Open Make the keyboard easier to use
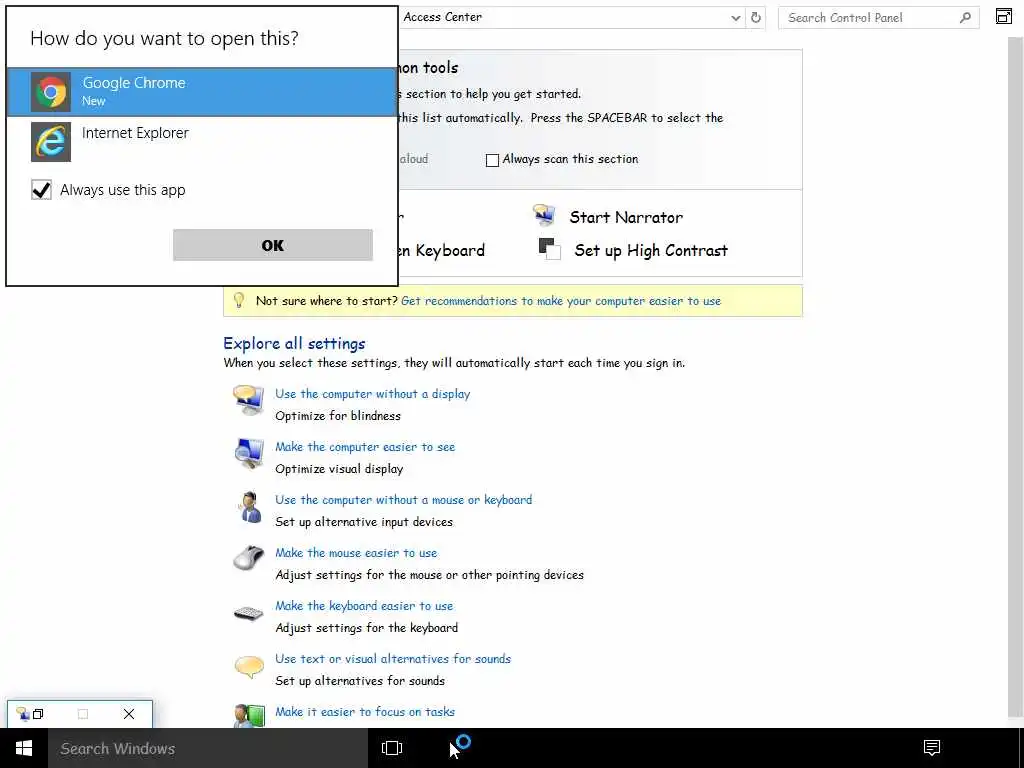The image size is (1024, 768). [364, 605]
